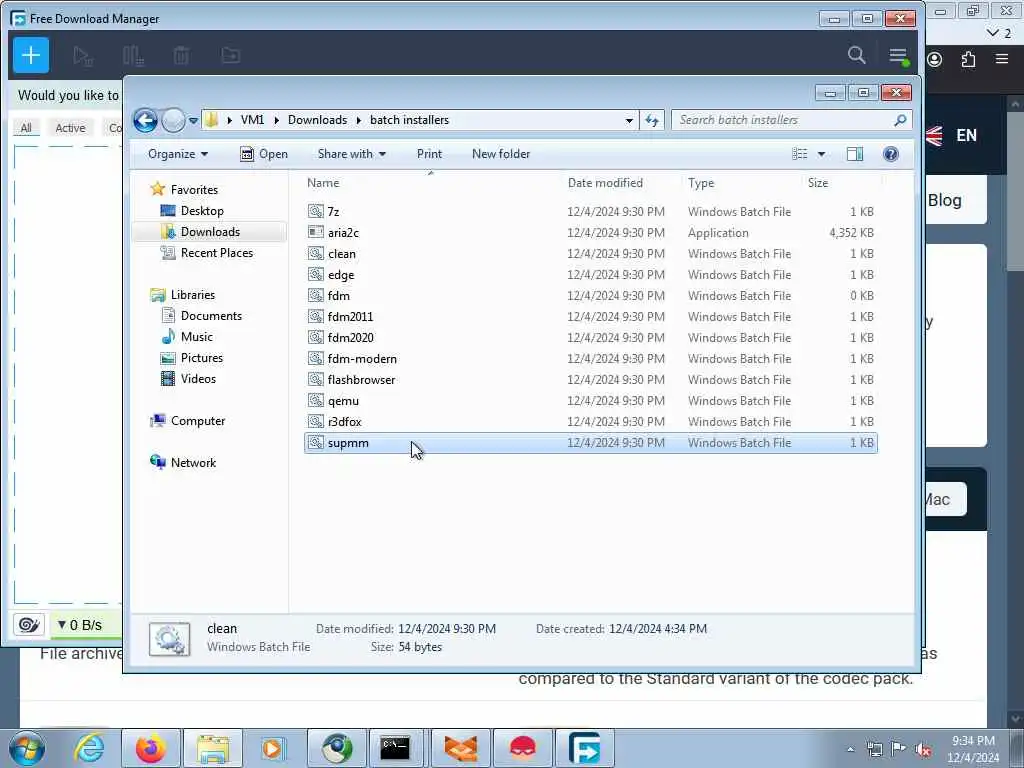Go back with Explorer back arrow

coord(146,120)
